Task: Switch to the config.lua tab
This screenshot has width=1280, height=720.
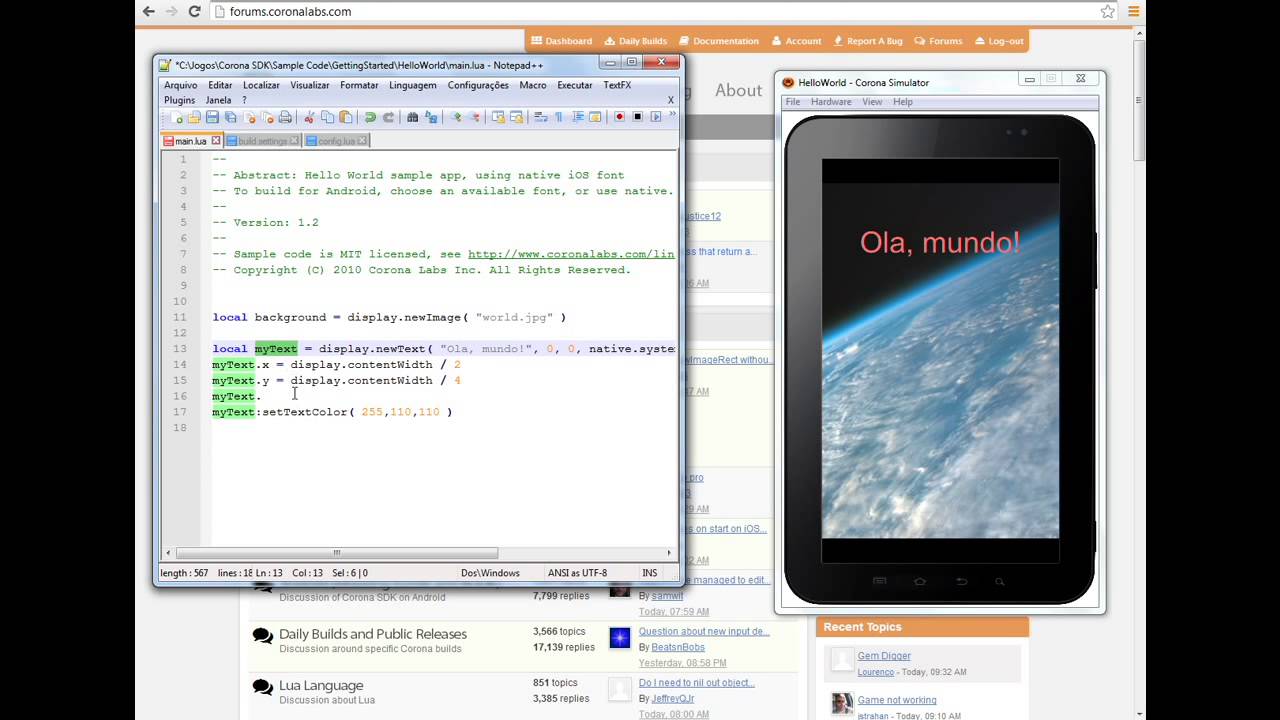Action: point(336,141)
